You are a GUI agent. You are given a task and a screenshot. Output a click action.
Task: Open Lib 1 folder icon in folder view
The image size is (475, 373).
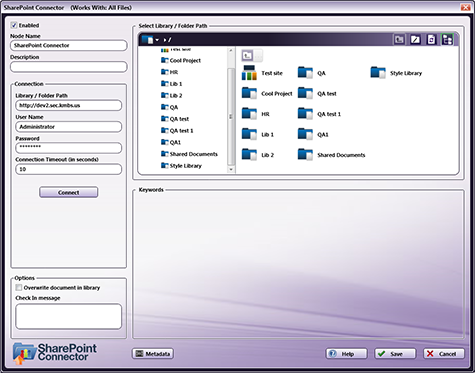[249, 134]
